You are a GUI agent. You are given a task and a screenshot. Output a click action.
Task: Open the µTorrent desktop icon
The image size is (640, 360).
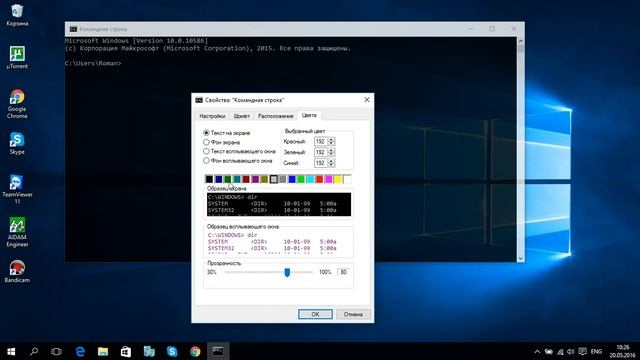point(17,58)
